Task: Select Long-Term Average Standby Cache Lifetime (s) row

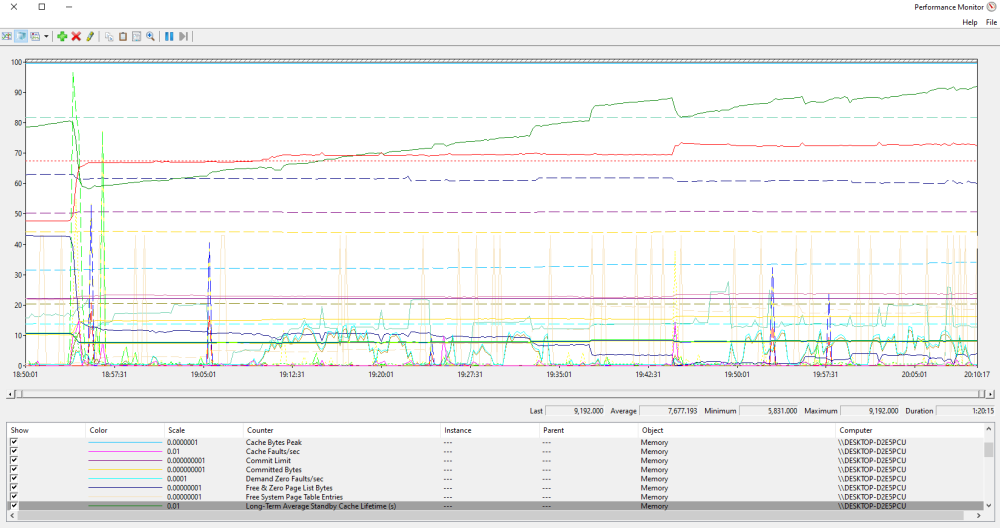Action: 496,506
